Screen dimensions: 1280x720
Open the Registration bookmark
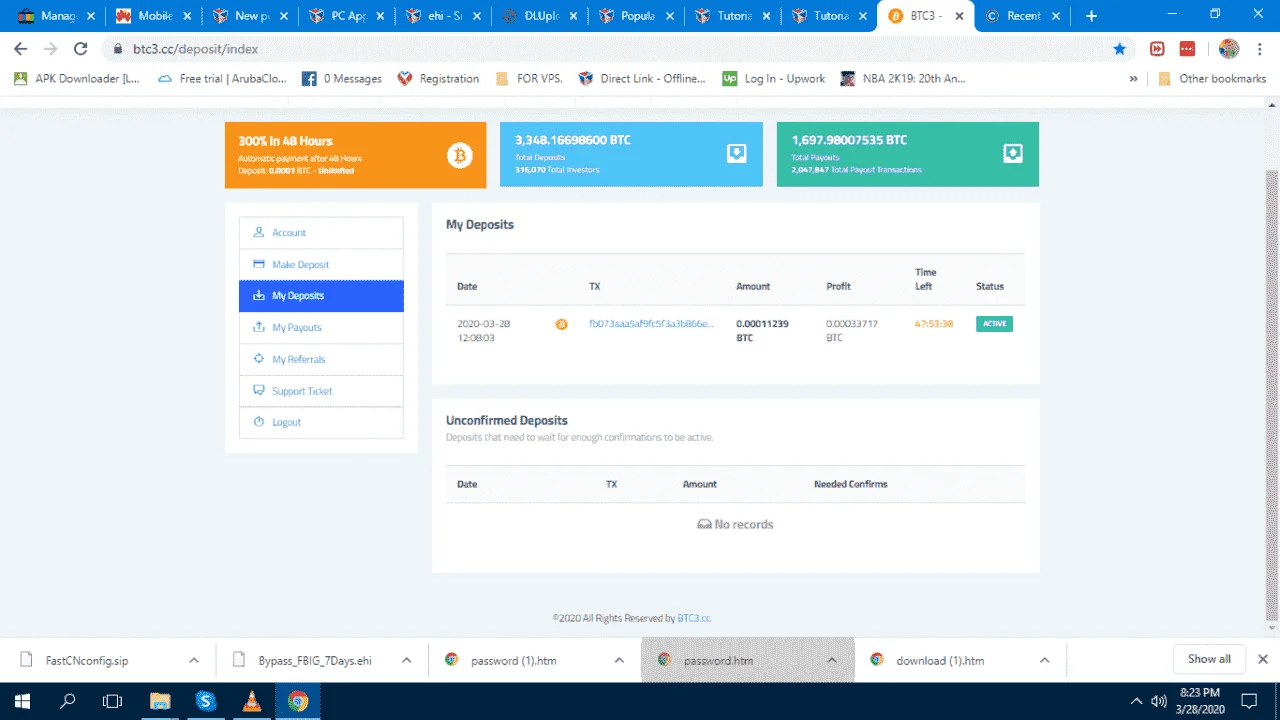click(x=438, y=78)
